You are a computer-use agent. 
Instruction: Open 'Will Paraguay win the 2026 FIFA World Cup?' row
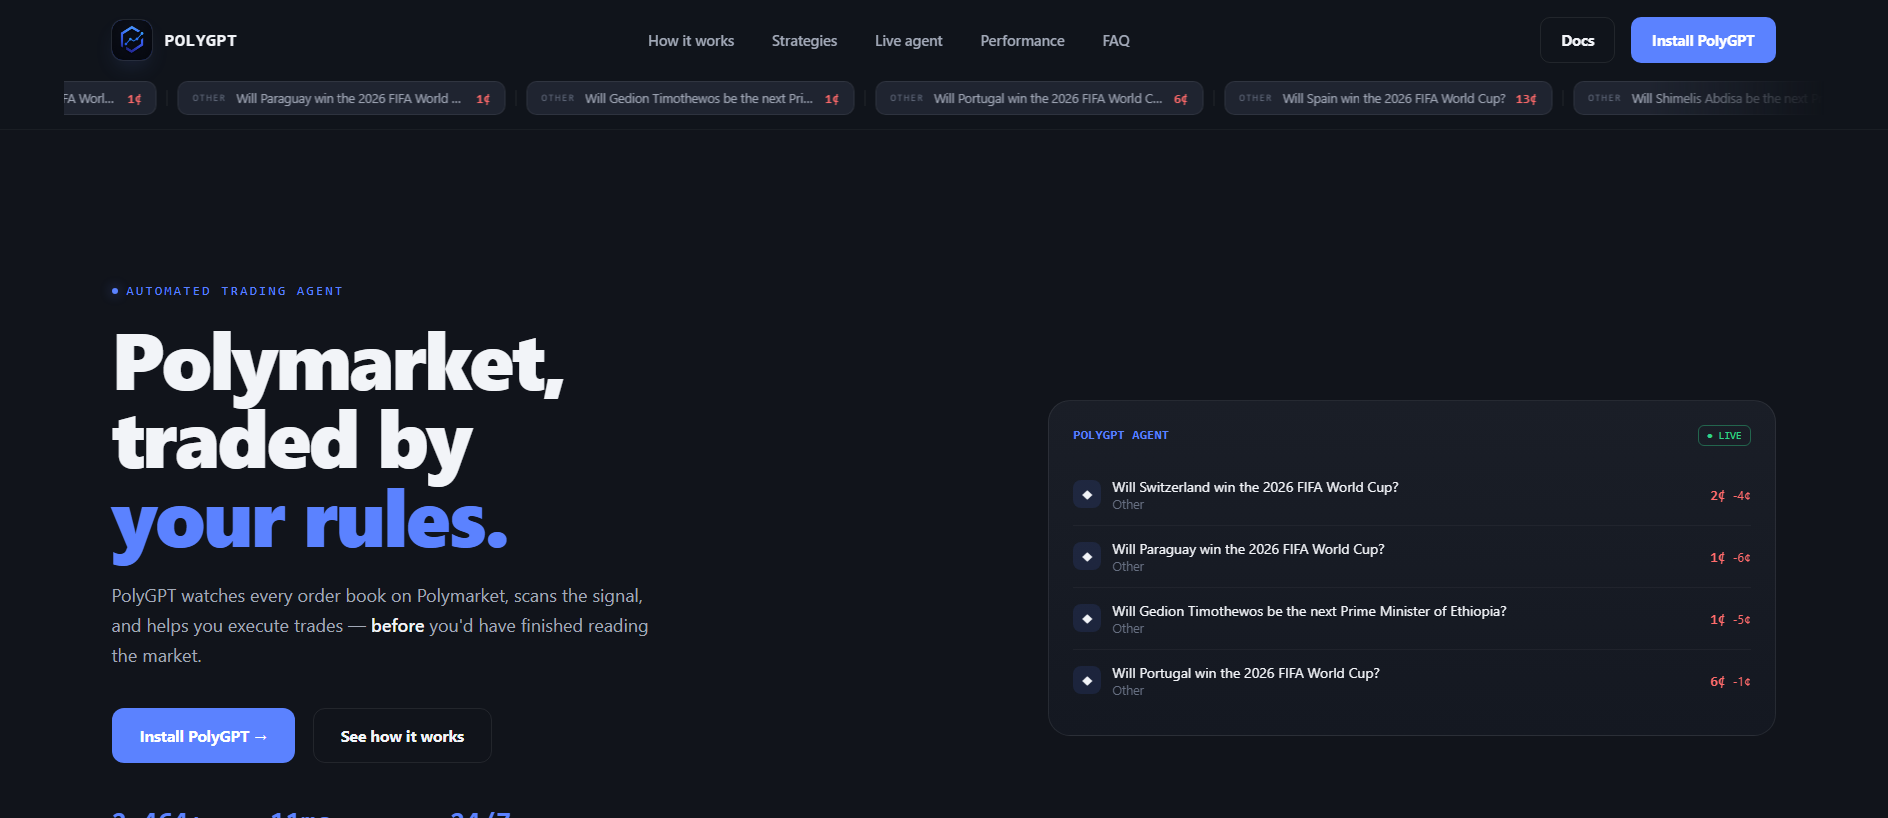1412,557
